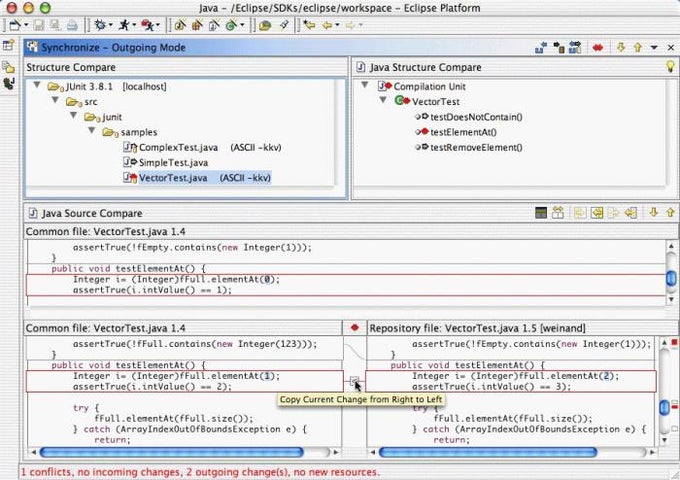Go to next difference in Synchronize toolbar
The width and height of the screenshot is (680, 480).
pos(621,47)
